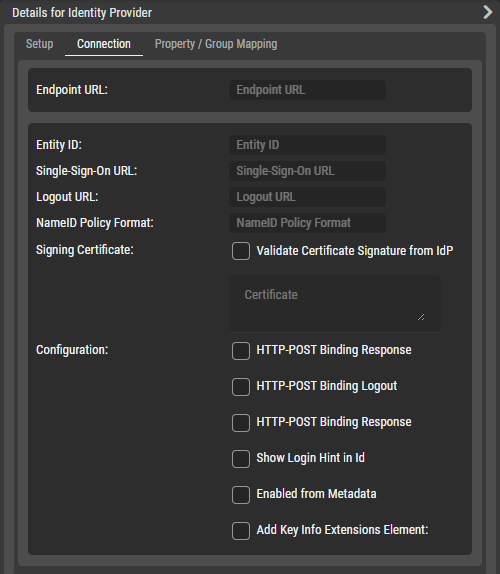Enable Validate Certificate Signature from IdP

(241, 251)
